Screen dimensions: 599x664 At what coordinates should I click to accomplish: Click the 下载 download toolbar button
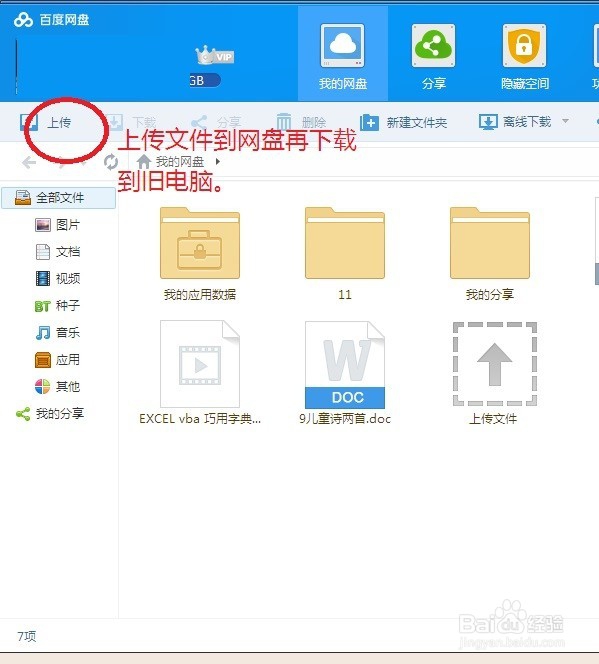coord(132,123)
